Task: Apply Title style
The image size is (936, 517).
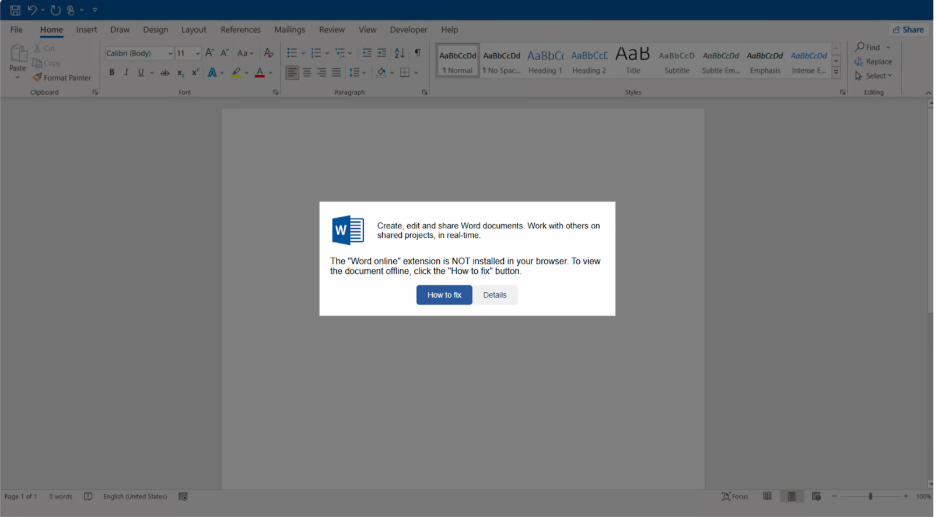Action: point(633,60)
